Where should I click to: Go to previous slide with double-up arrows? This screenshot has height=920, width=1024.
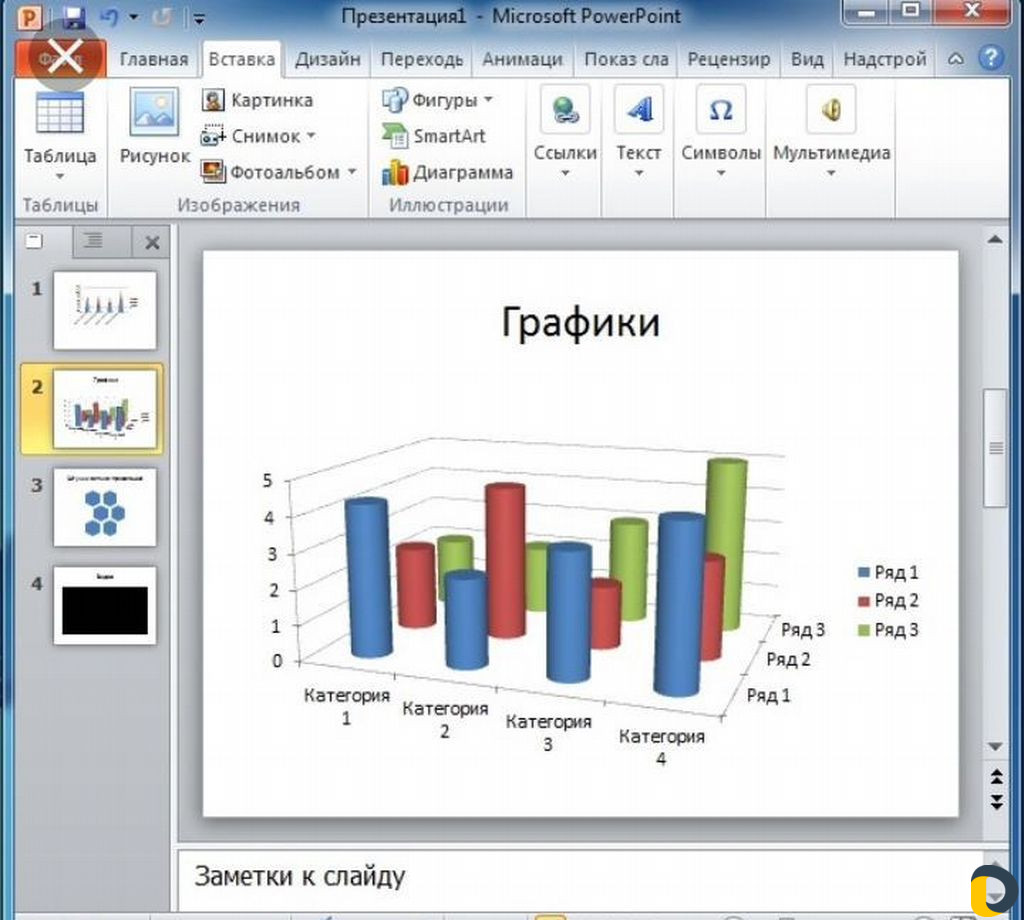pyautogui.click(x=997, y=777)
